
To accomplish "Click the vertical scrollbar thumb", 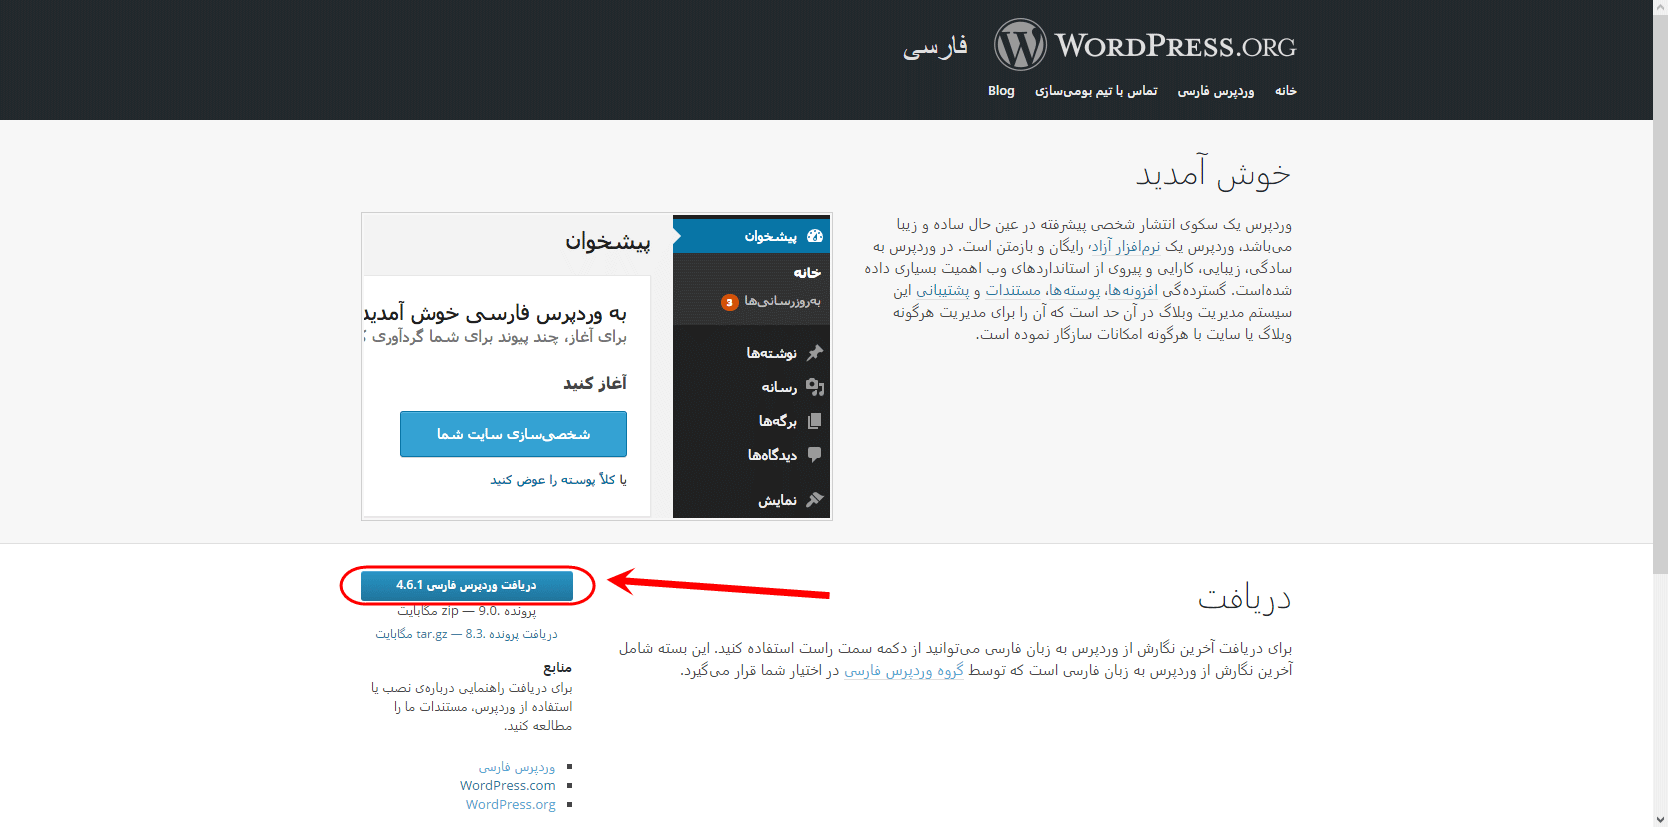I will (x=1660, y=294).
